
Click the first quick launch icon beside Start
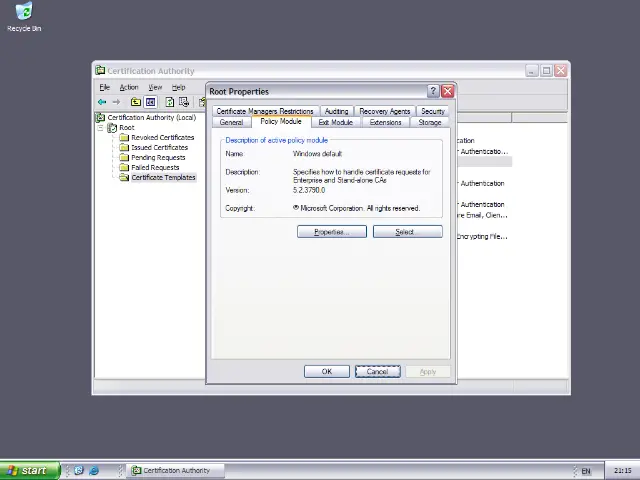click(x=79, y=470)
